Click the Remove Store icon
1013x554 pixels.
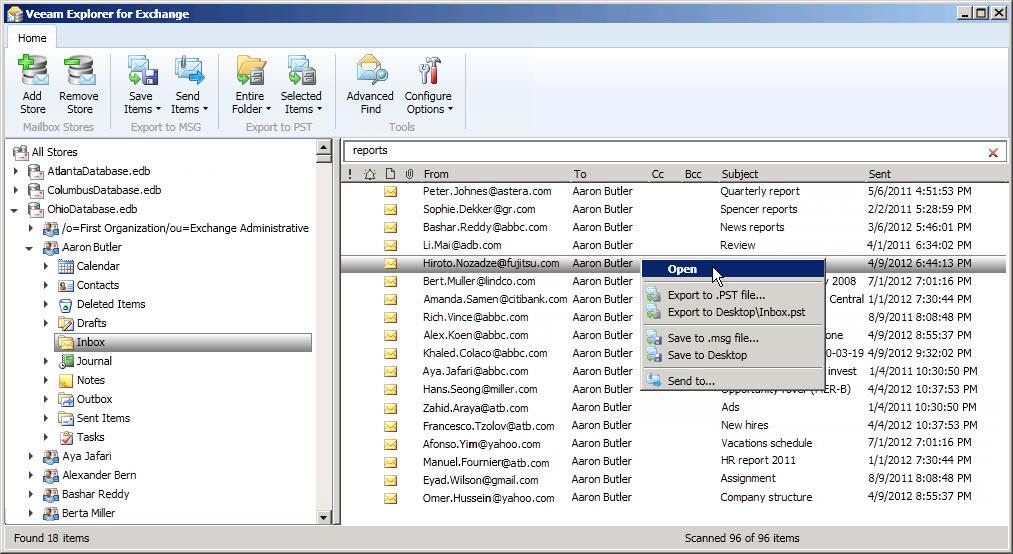(79, 71)
